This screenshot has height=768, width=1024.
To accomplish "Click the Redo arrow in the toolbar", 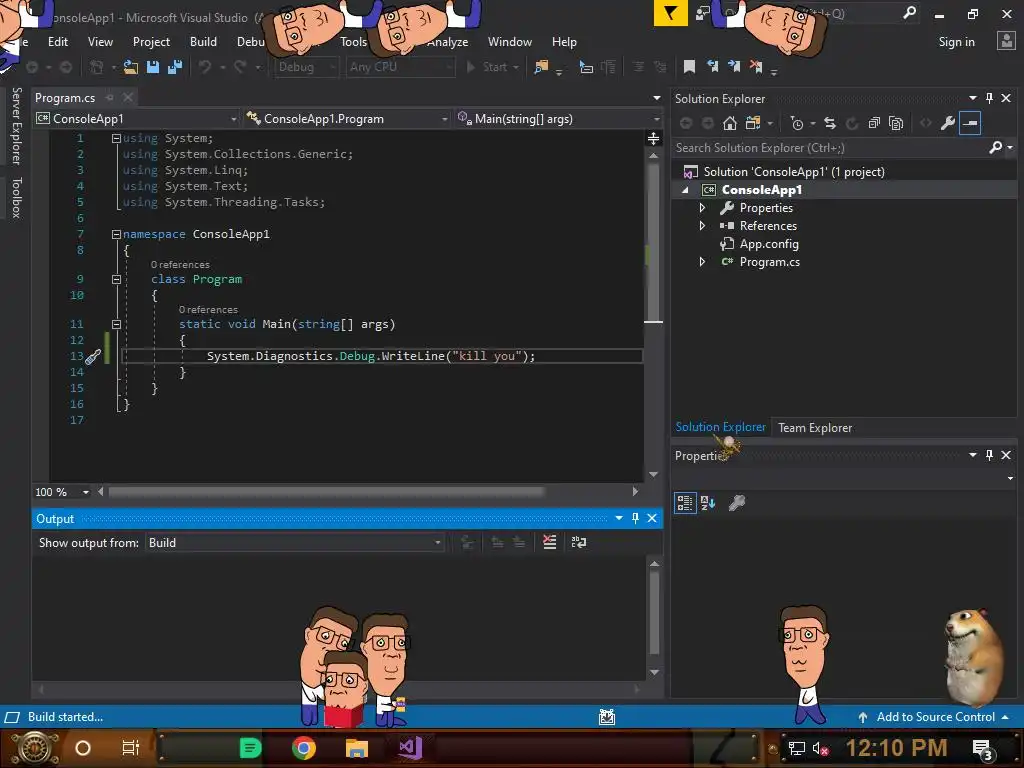I will (x=240, y=67).
